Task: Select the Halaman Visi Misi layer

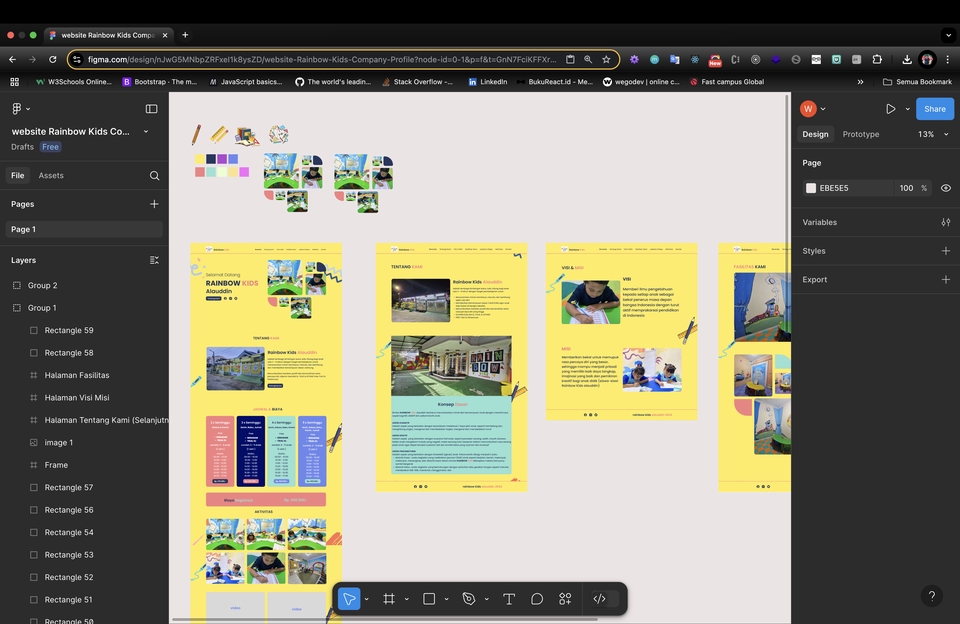Action: tap(77, 398)
